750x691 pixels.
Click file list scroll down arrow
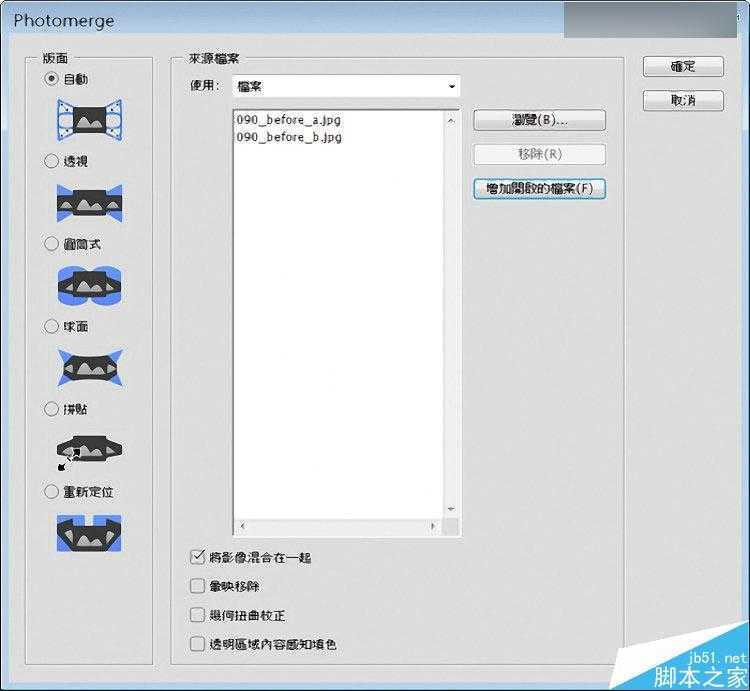pos(451,509)
